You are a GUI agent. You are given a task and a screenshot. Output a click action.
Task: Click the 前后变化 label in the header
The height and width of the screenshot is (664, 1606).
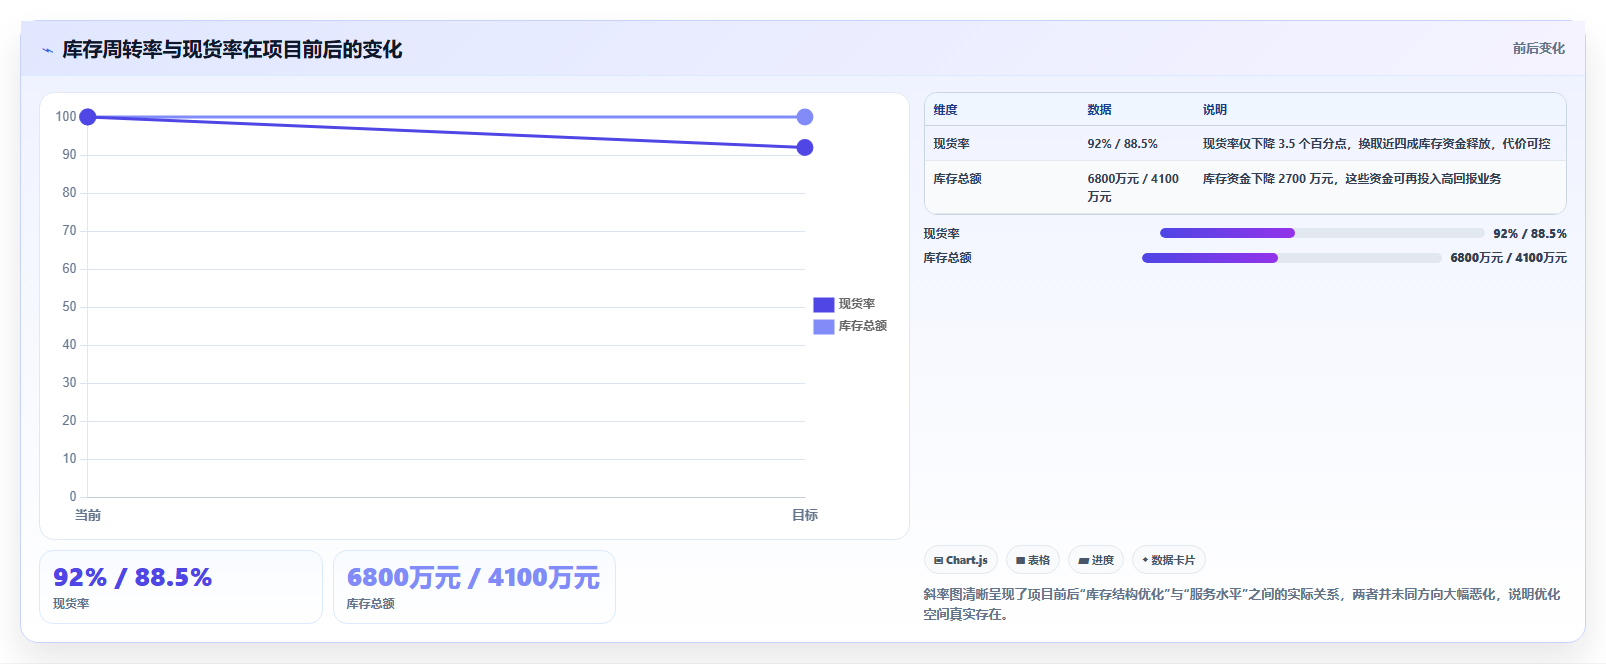pos(1538,48)
